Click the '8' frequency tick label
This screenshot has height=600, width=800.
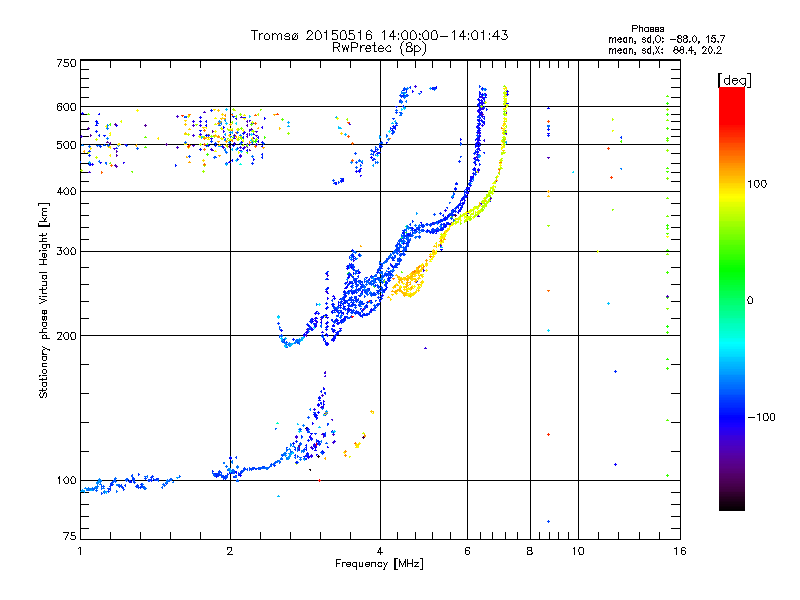click(530, 551)
